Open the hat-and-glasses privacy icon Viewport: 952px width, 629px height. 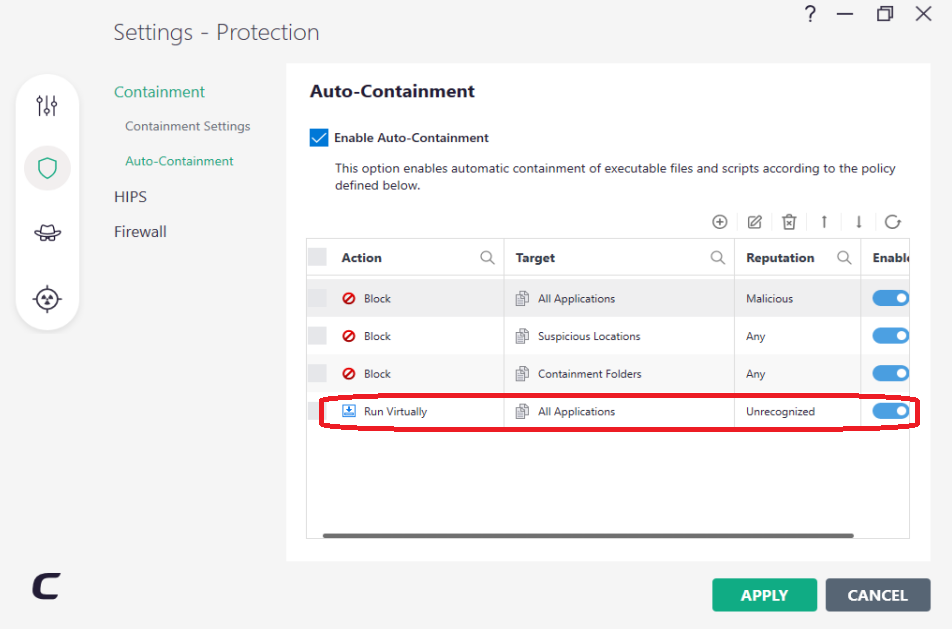tap(47, 232)
